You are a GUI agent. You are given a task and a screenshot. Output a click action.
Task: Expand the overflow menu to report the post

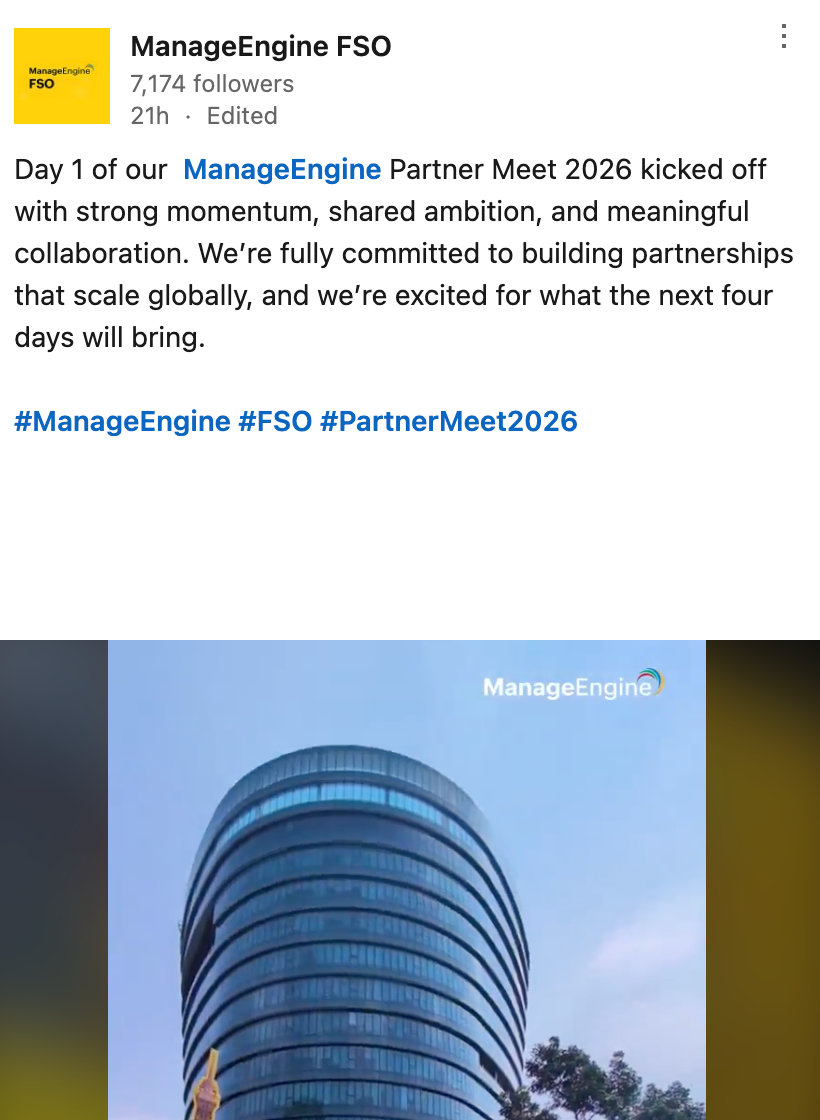click(783, 38)
